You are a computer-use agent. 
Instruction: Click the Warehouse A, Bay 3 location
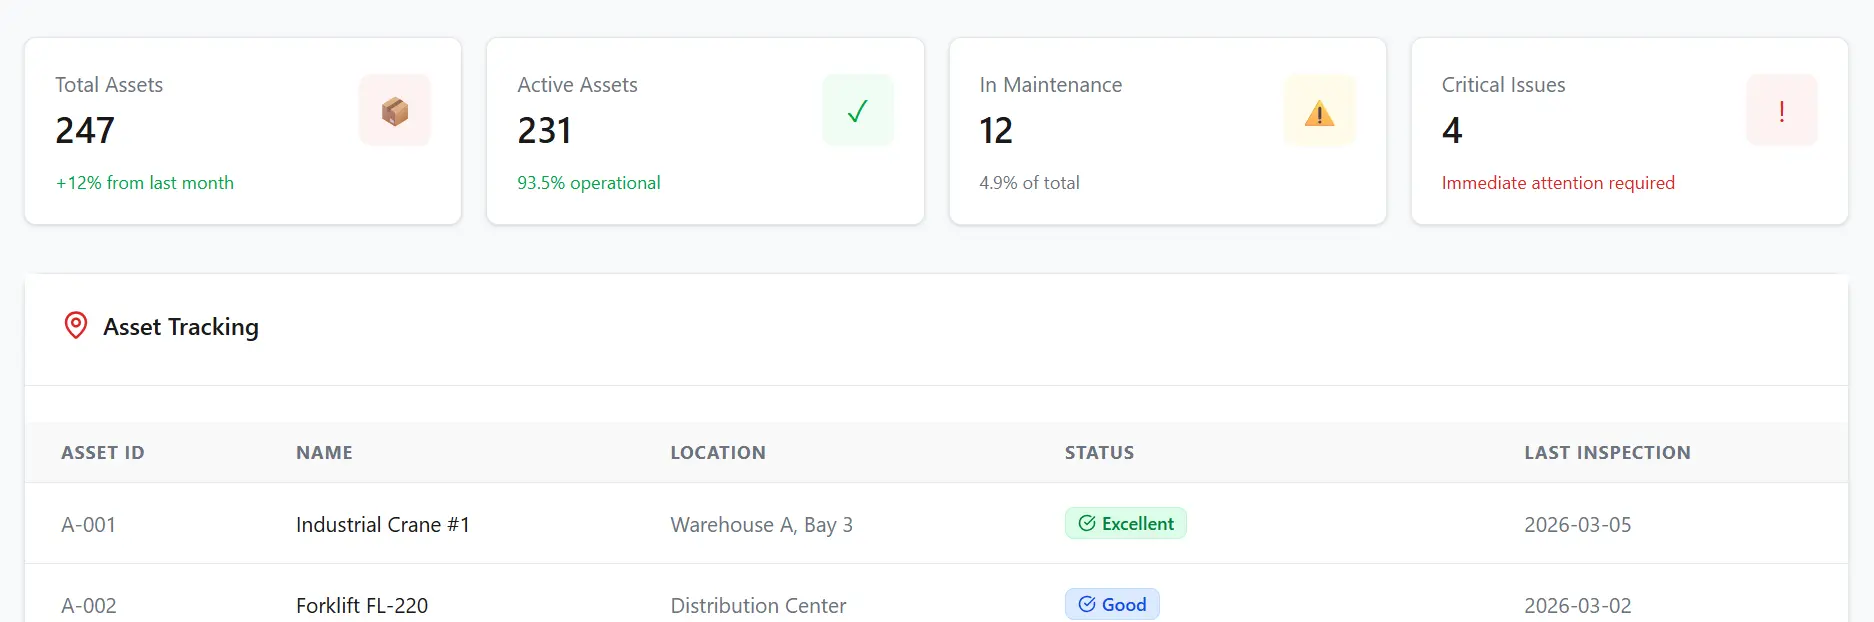[x=761, y=525]
